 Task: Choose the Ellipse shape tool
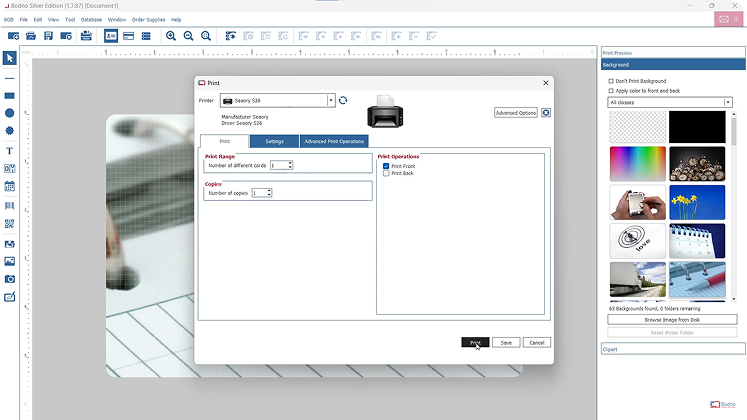[x=9, y=113]
